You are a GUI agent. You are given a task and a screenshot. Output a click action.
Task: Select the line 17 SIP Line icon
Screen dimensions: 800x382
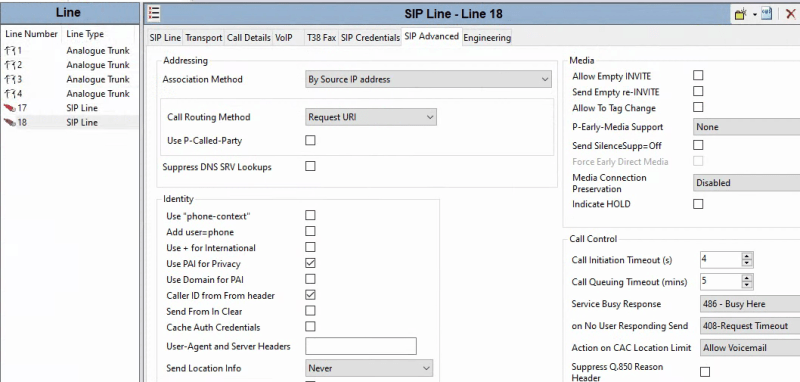click(10, 108)
